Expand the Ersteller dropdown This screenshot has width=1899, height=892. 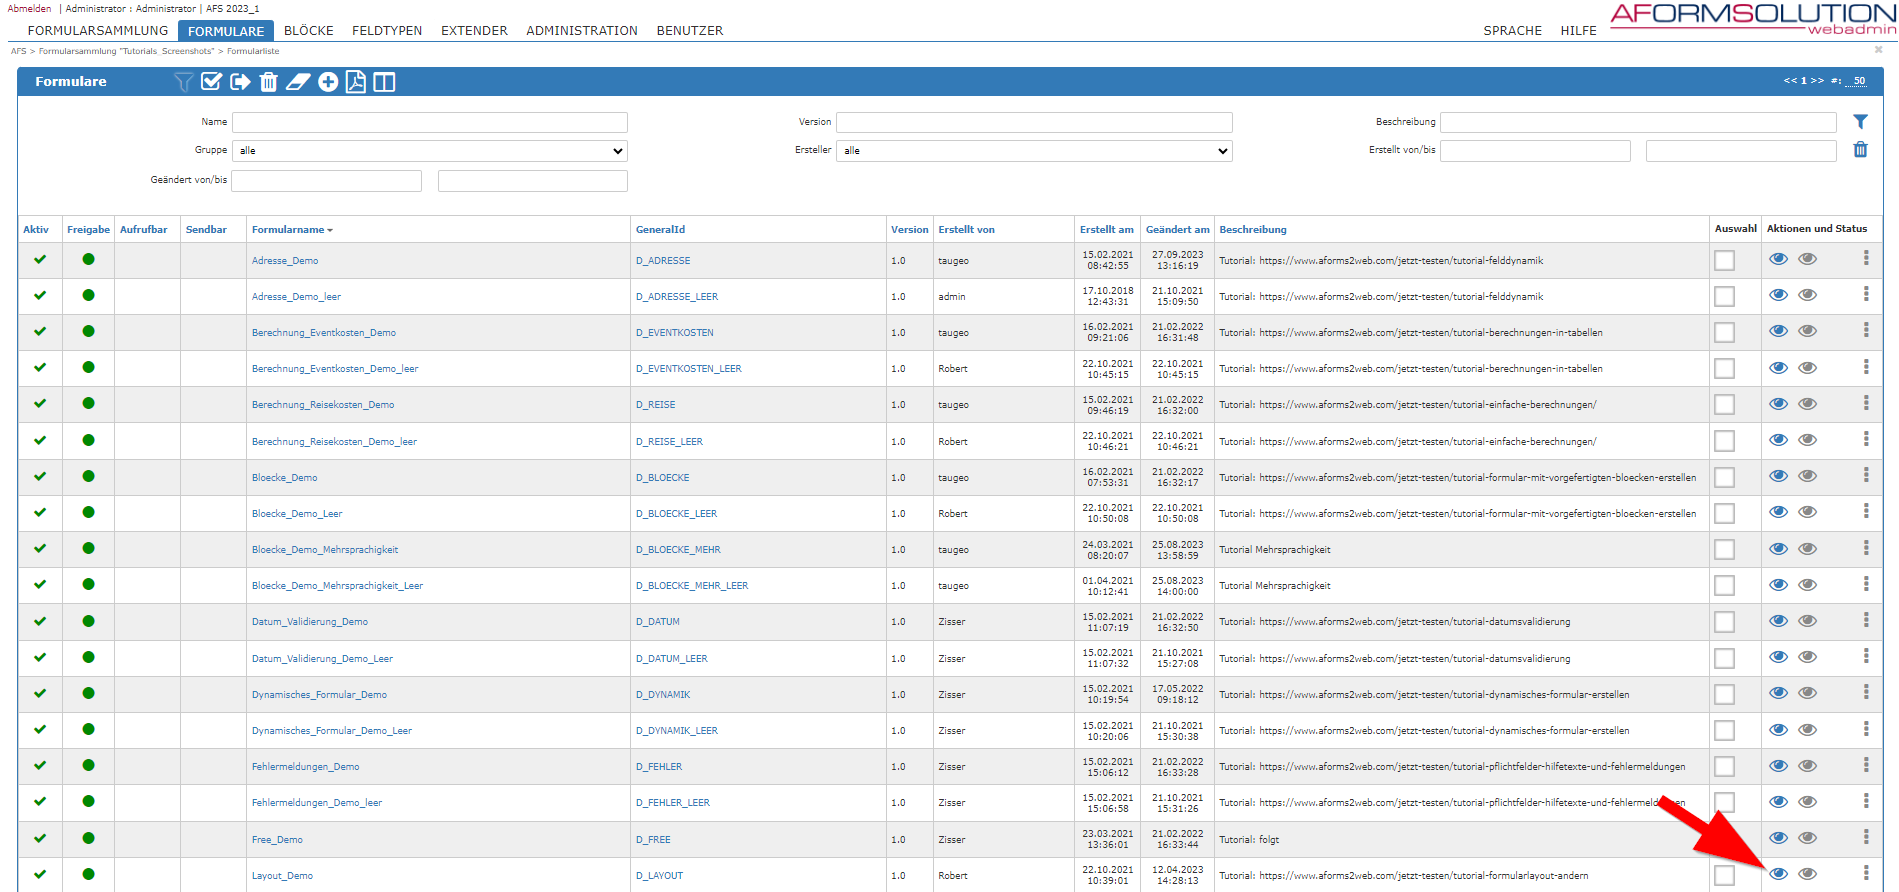point(1034,151)
